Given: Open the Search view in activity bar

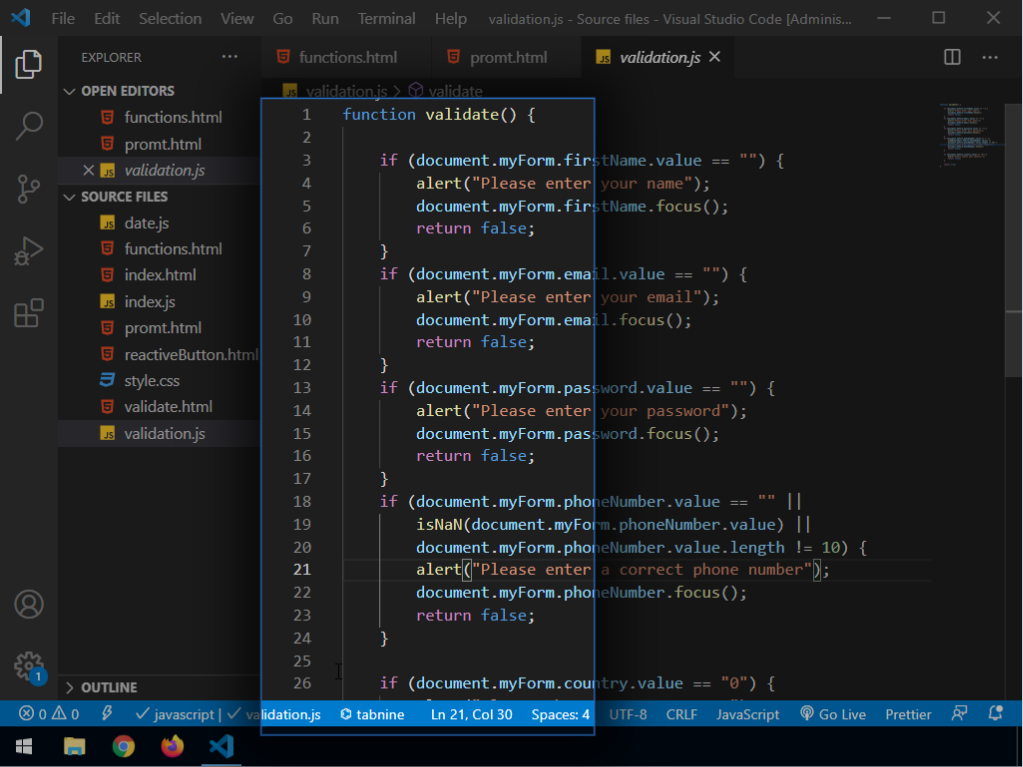Looking at the screenshot, I should click(x=28, y=126).
